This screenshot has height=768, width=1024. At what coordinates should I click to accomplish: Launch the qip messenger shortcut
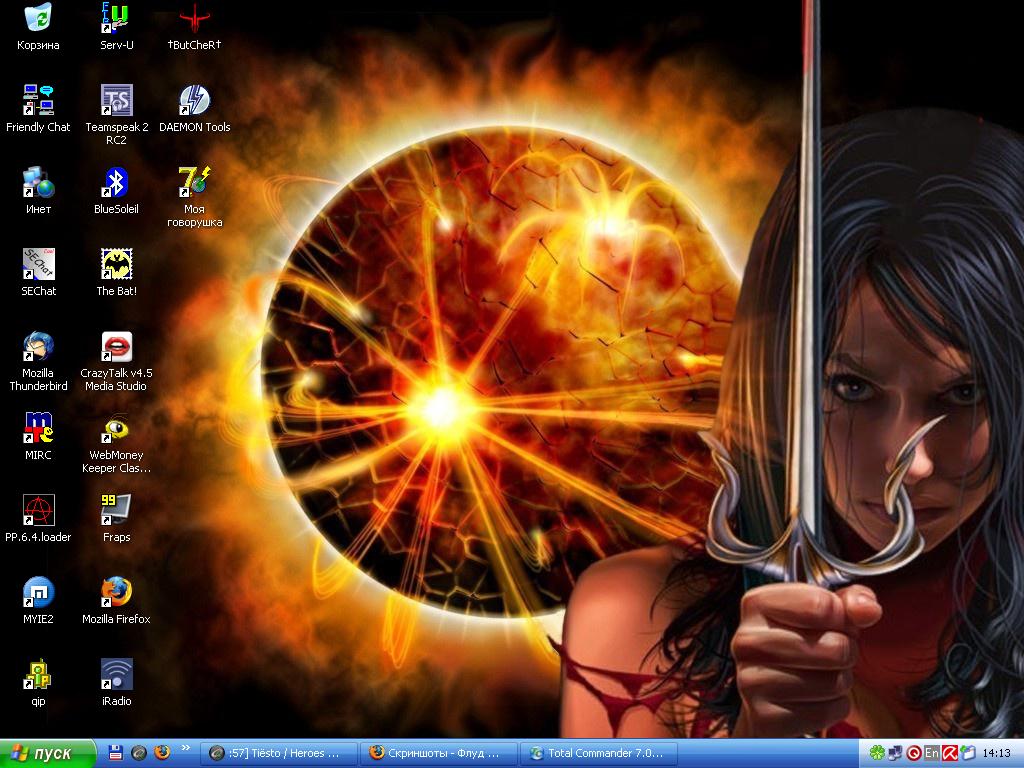(x=38, y=683)
